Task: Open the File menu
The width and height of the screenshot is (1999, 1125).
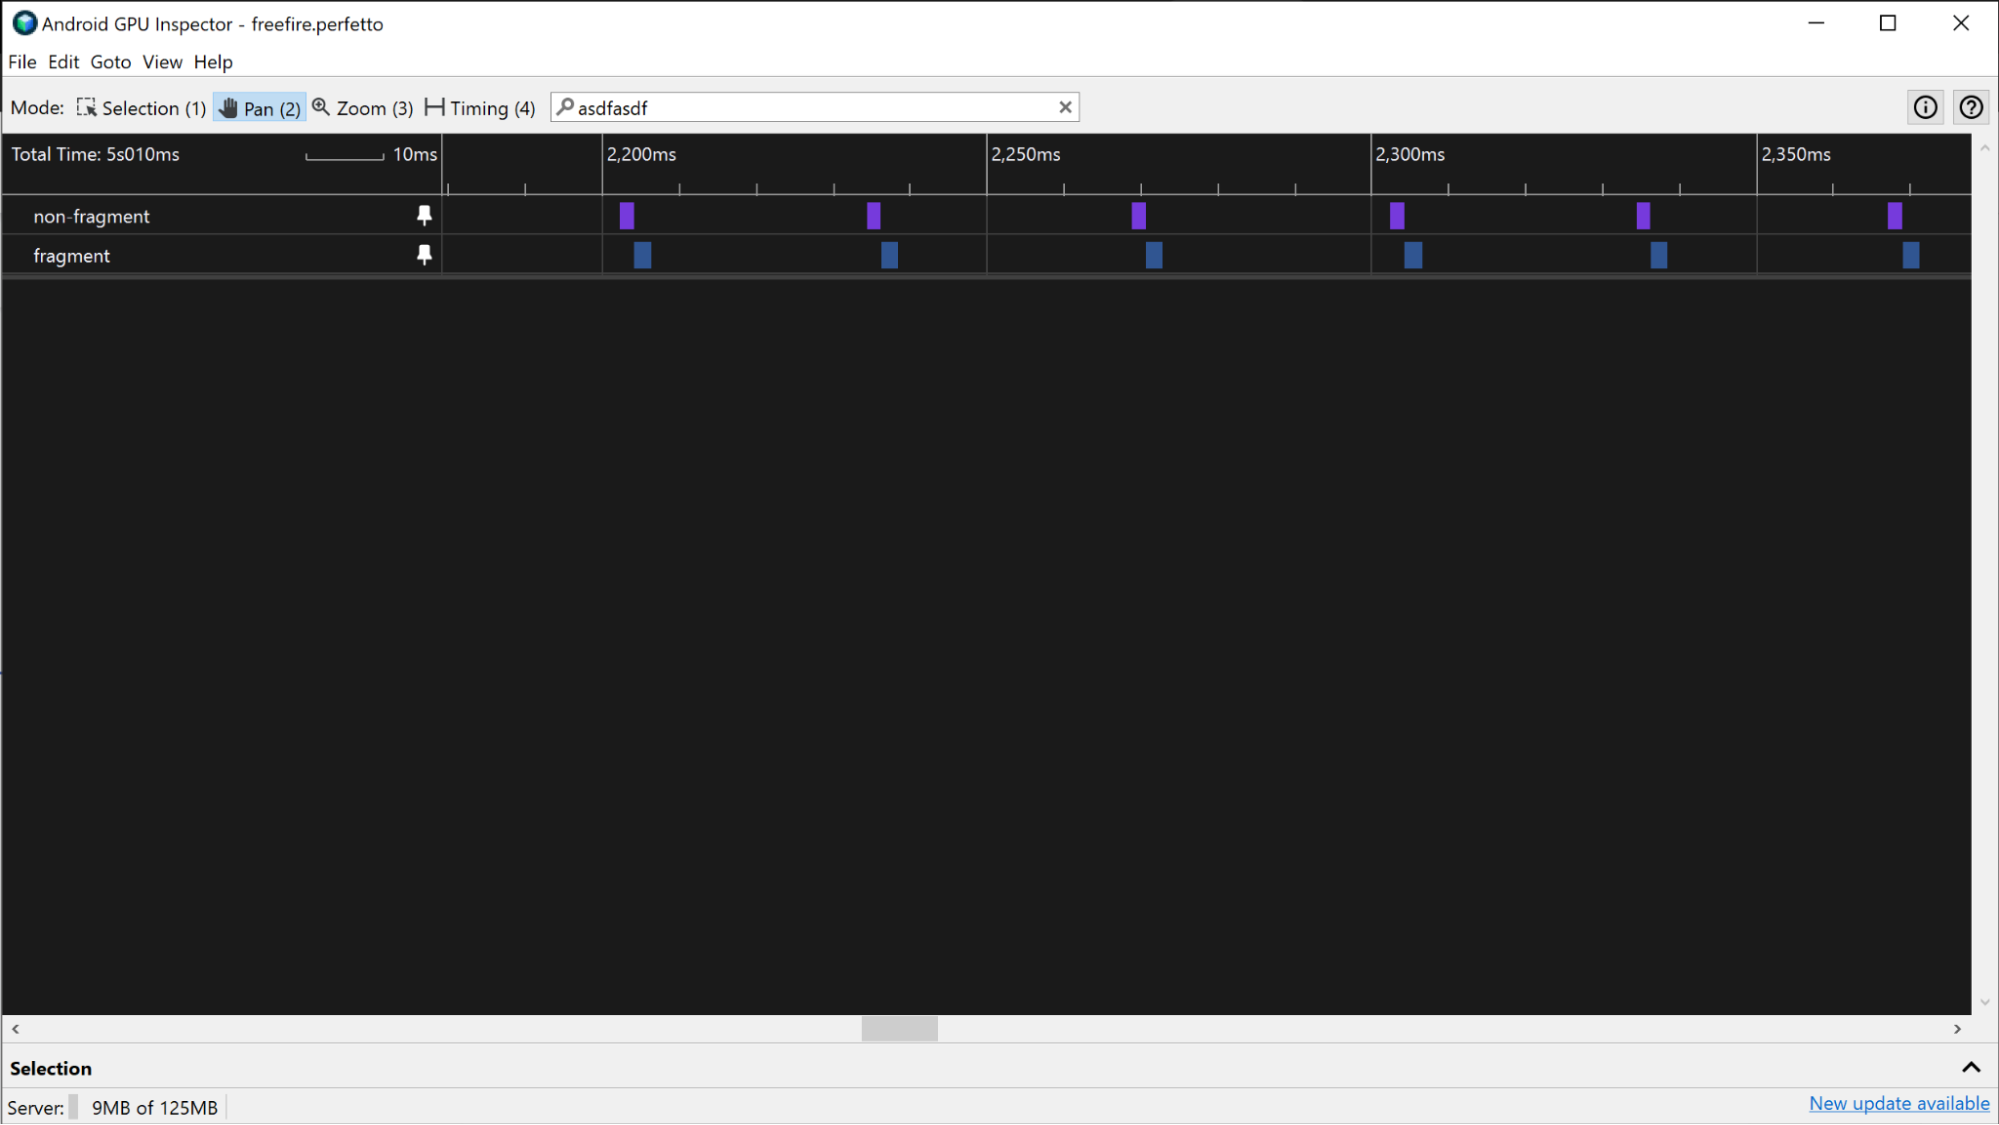Action: [x=23, y=62]
